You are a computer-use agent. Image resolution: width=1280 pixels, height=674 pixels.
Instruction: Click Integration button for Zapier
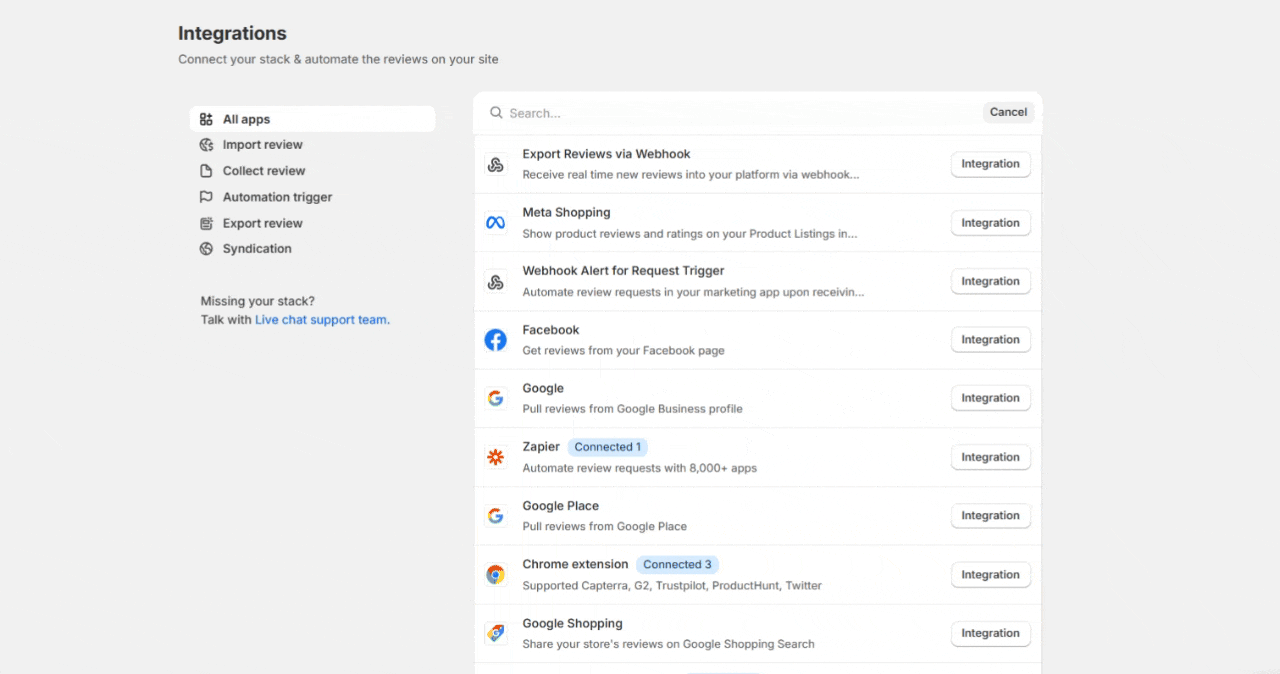[x=990, y=457]
